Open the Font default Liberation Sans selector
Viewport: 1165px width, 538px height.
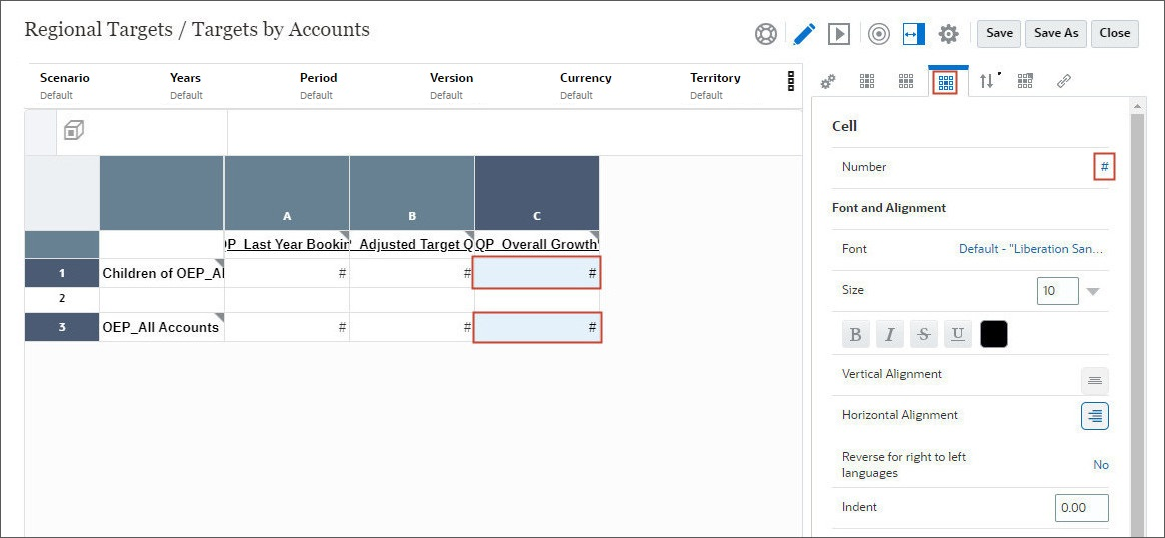pyautogui.click(x=1033, y=249)
